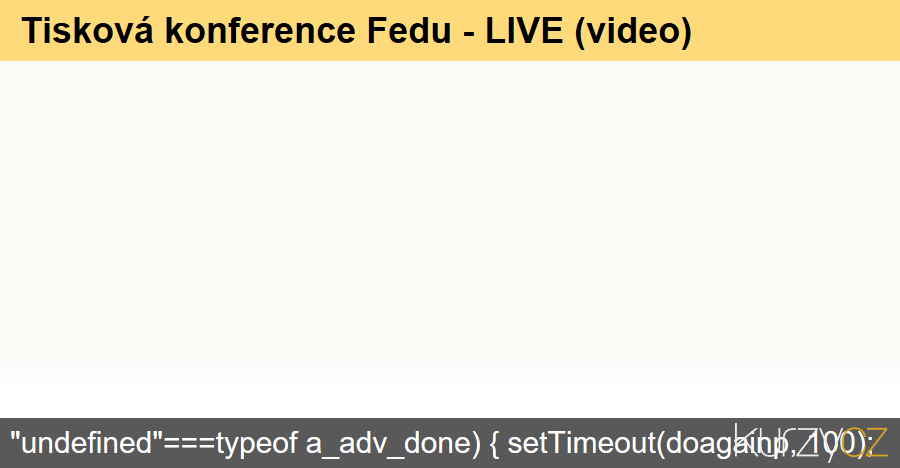900x468 pixels.
Task: Click the '"undefined"' string in the footer
Action: pos(87,443)
